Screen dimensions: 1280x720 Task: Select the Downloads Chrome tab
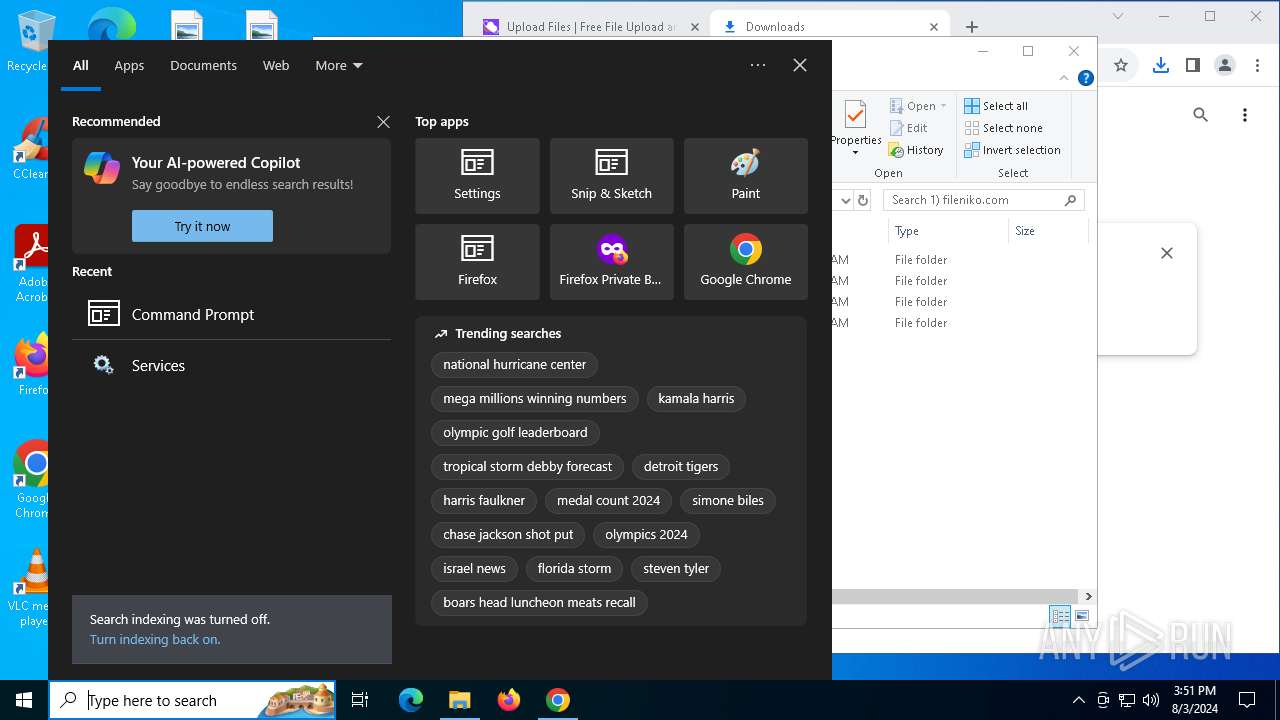coord(829,27)
